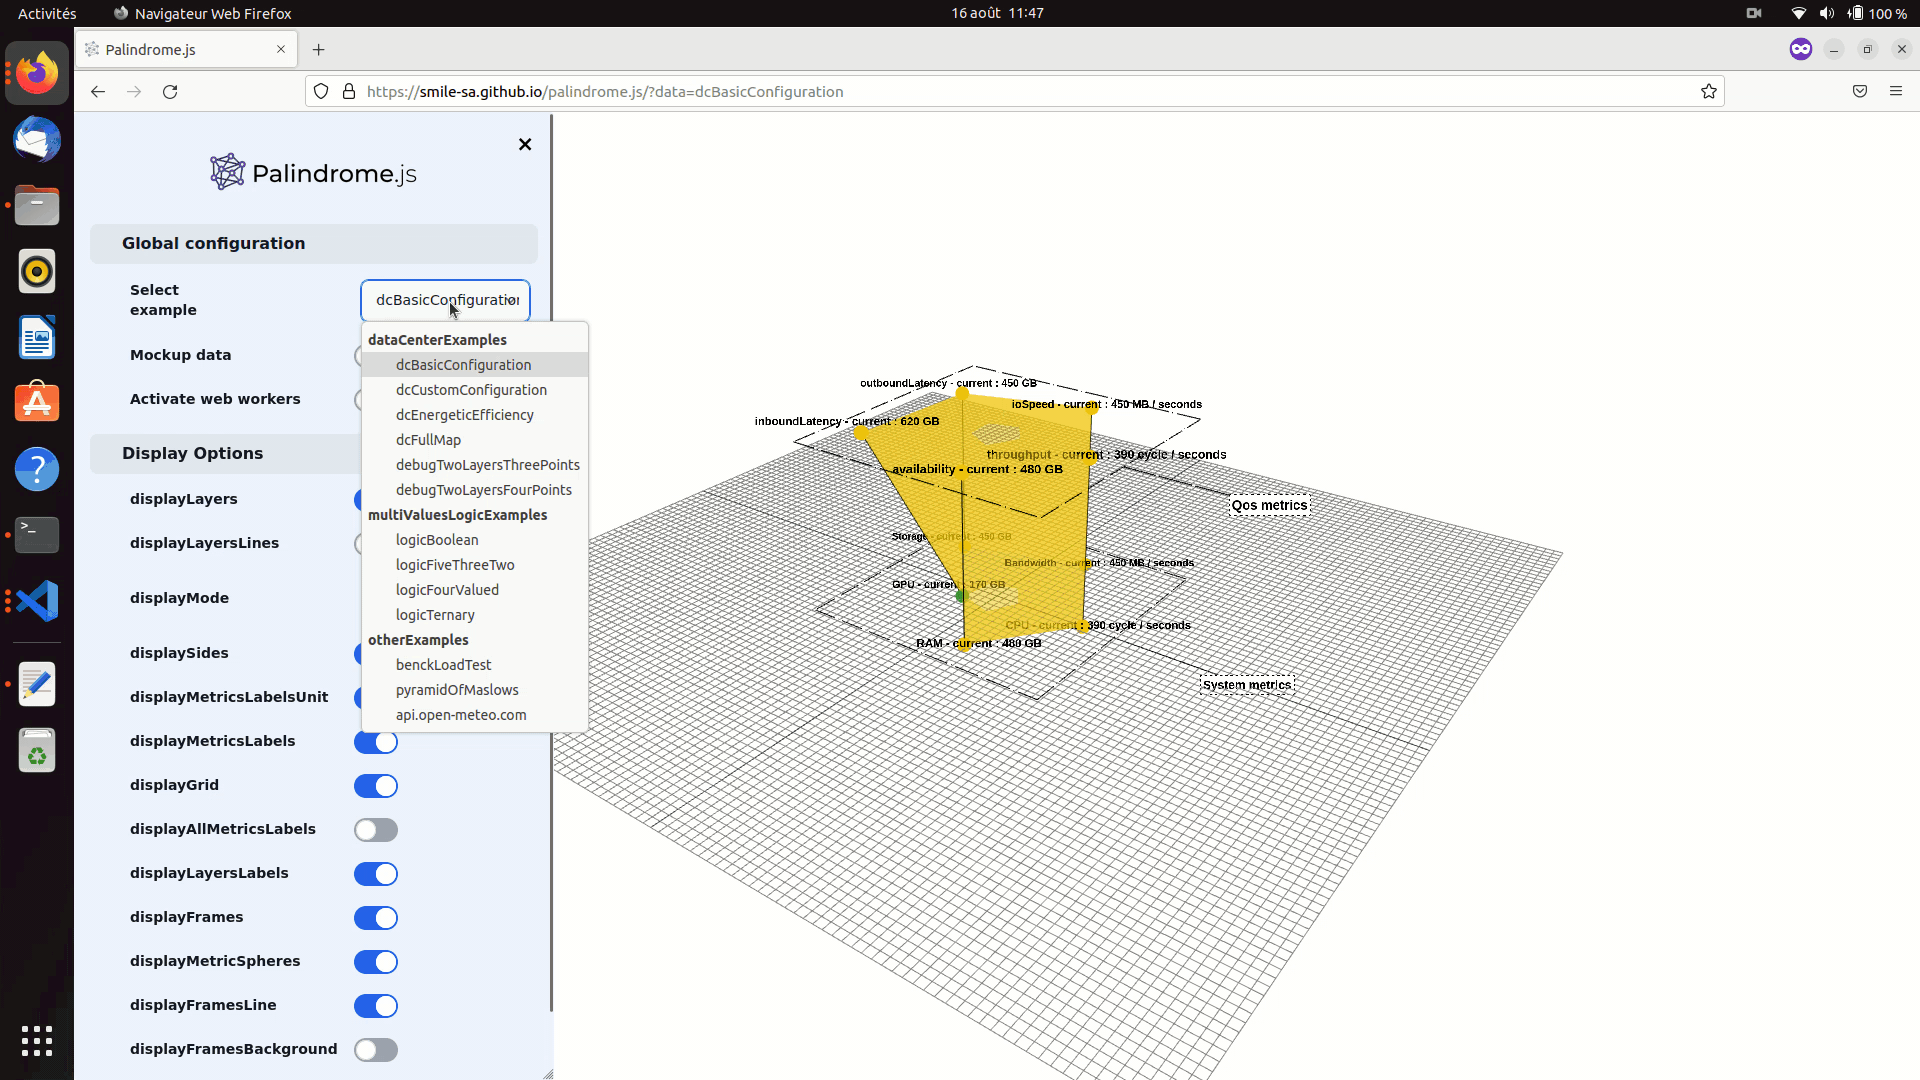This screenshot has width=1920, height=1080.
Task: Bookmark this page with the star icon
Action: (x=1709, y=91)
